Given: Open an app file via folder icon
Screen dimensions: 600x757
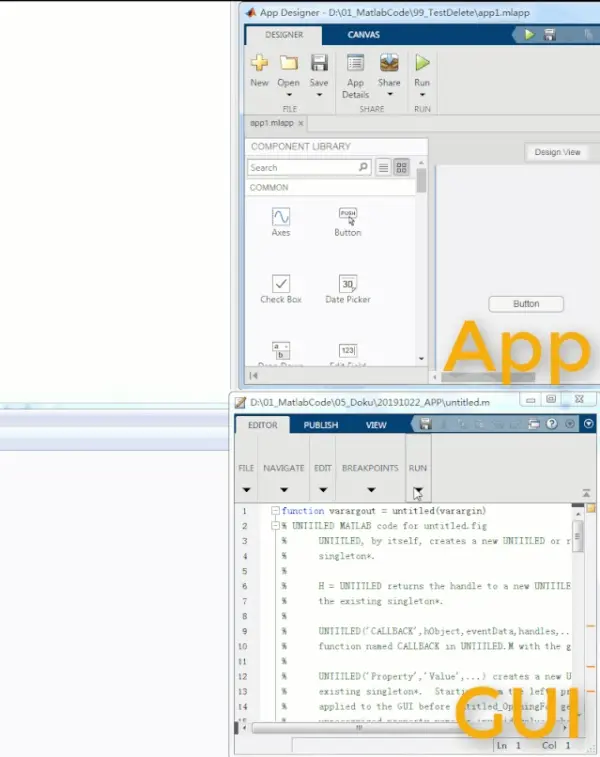Looking at the screenshot, I should pos(289,63).
